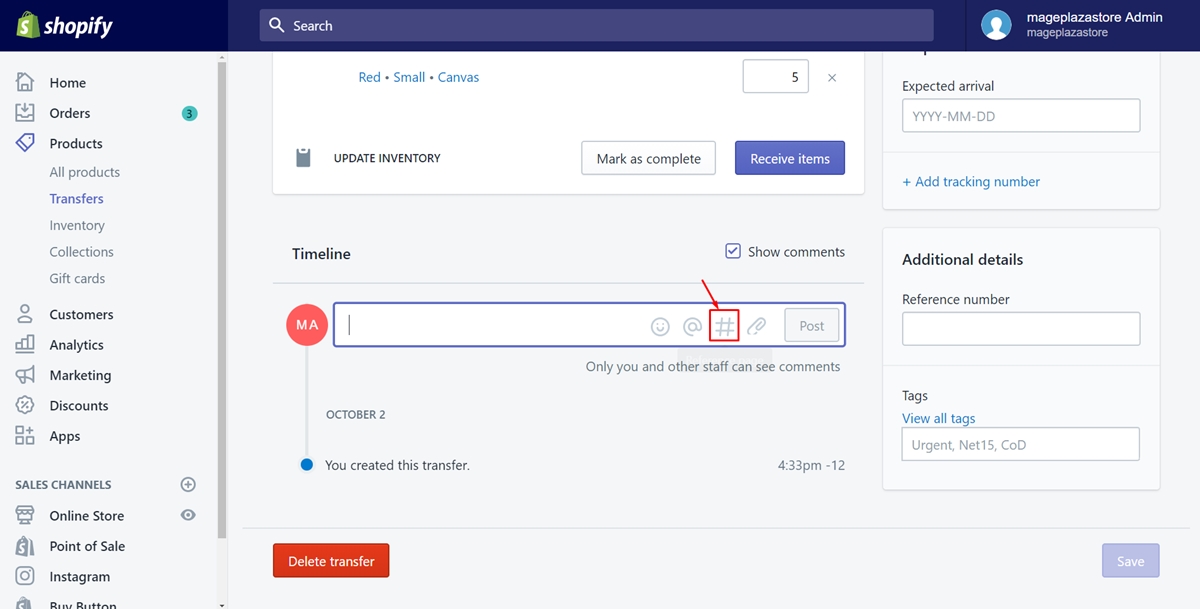Focus the top Search field

coord(597,25)
